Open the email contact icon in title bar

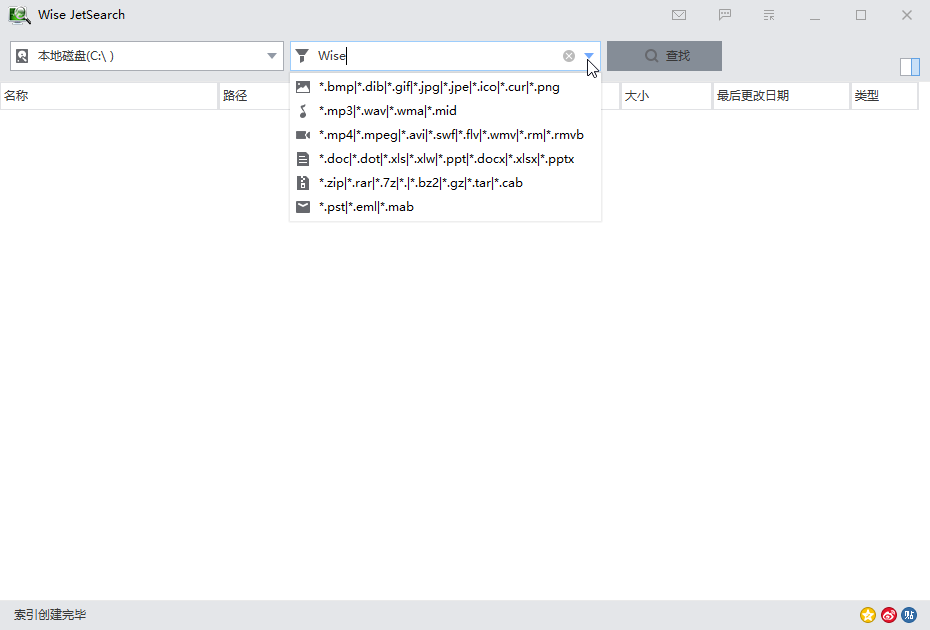(x=679, y=15)
